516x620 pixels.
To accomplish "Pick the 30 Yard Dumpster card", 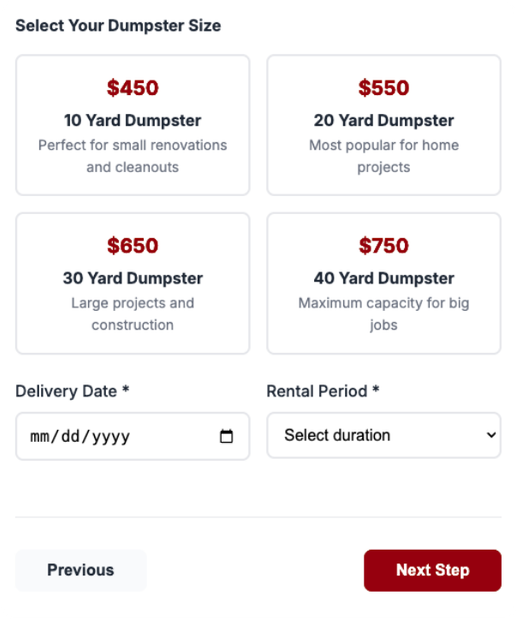I will pos(132,283).
